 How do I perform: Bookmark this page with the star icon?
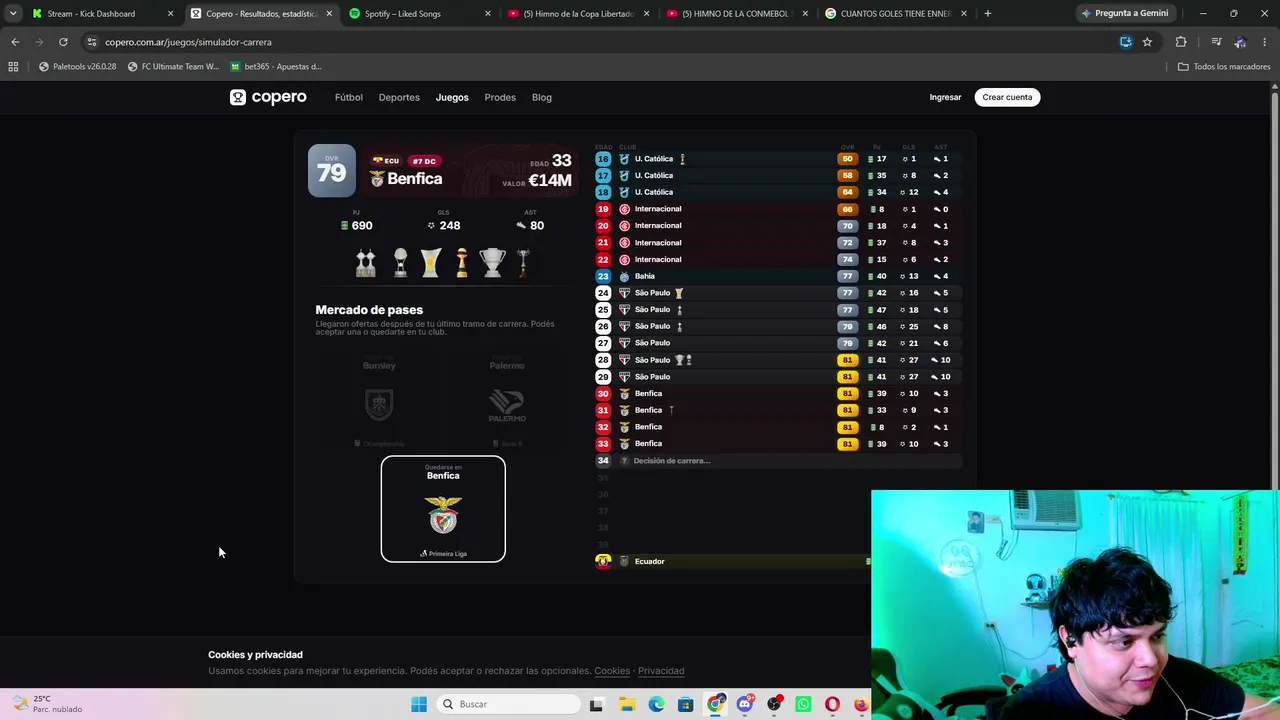coord(1147,42)
